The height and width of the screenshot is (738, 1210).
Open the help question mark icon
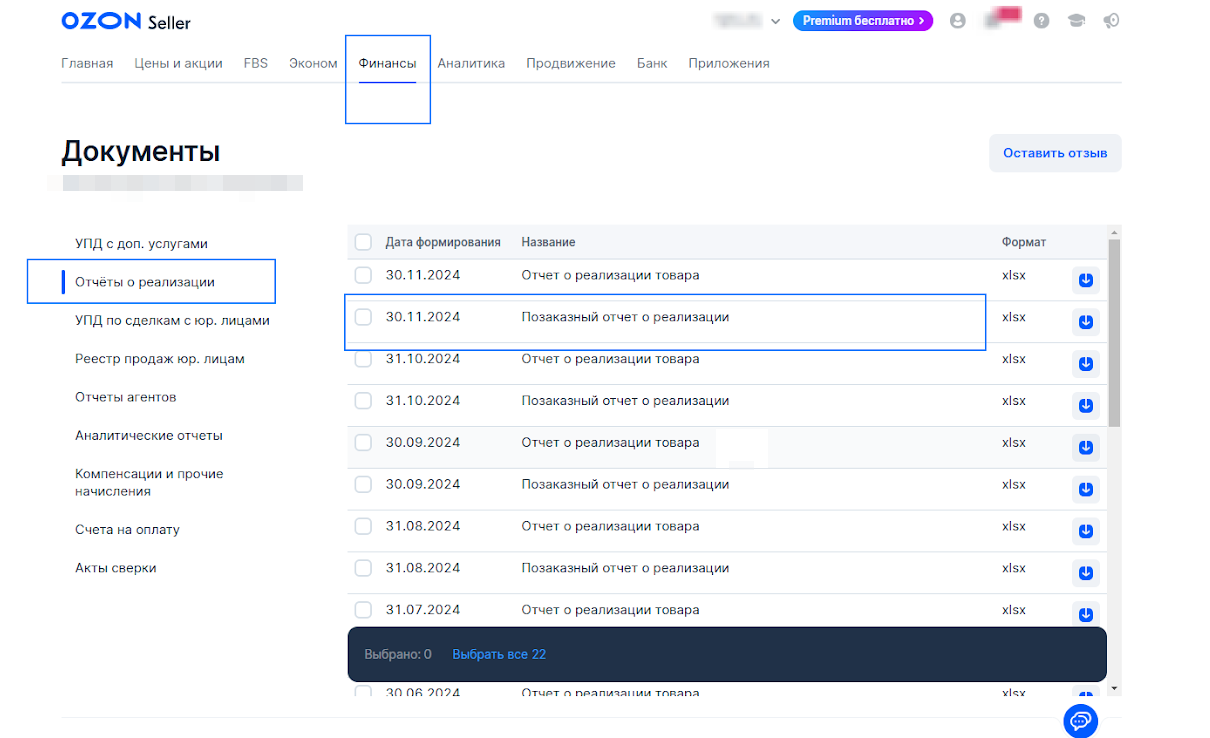click(1041, 21)
